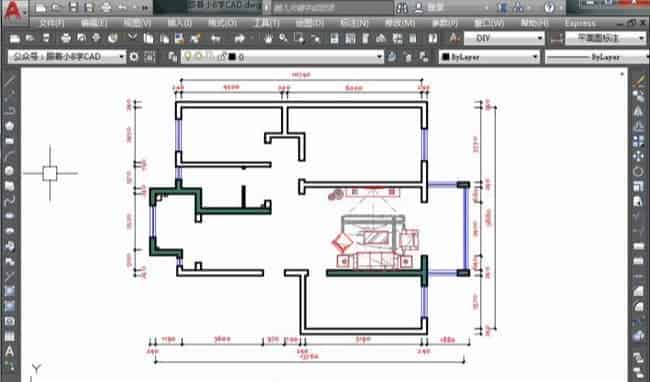
Task: Select the Pan hand tool
Action: coord(268,39)
